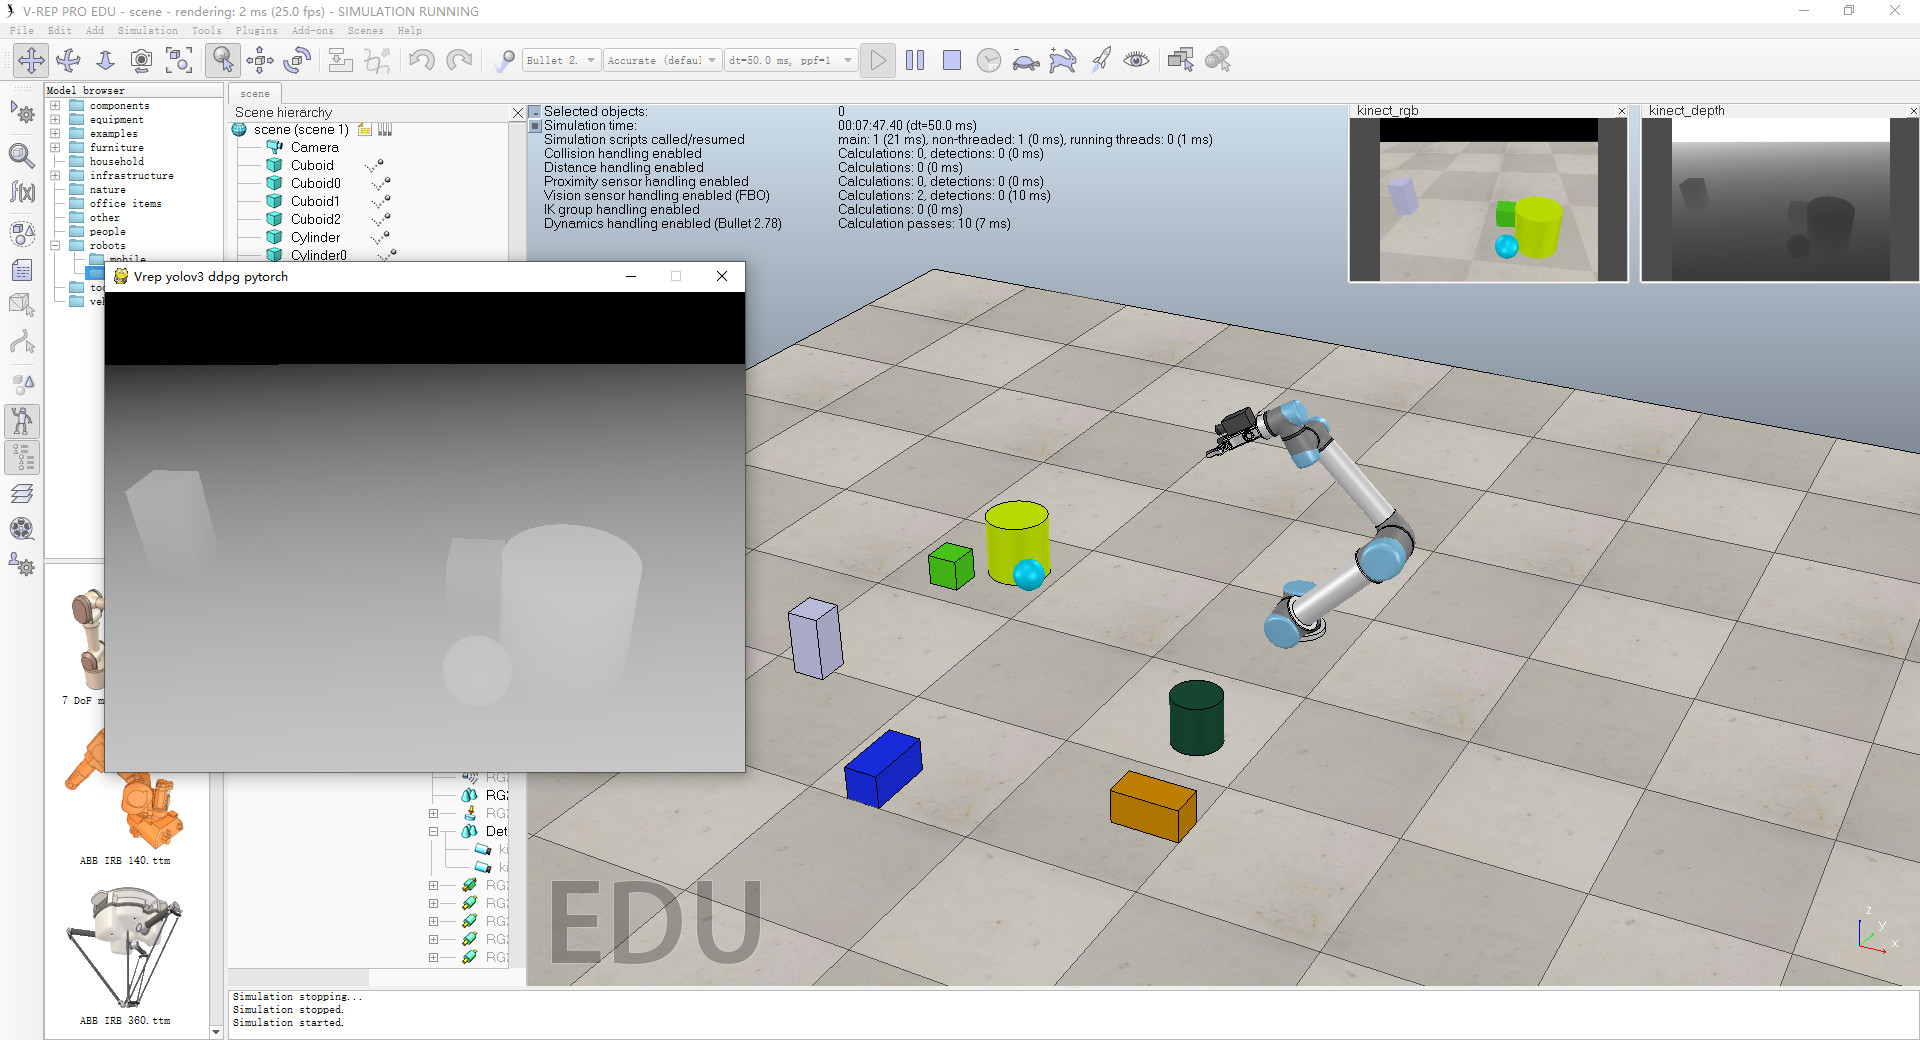Toggle real-time simulation mode clock icon

pos(989,60)
